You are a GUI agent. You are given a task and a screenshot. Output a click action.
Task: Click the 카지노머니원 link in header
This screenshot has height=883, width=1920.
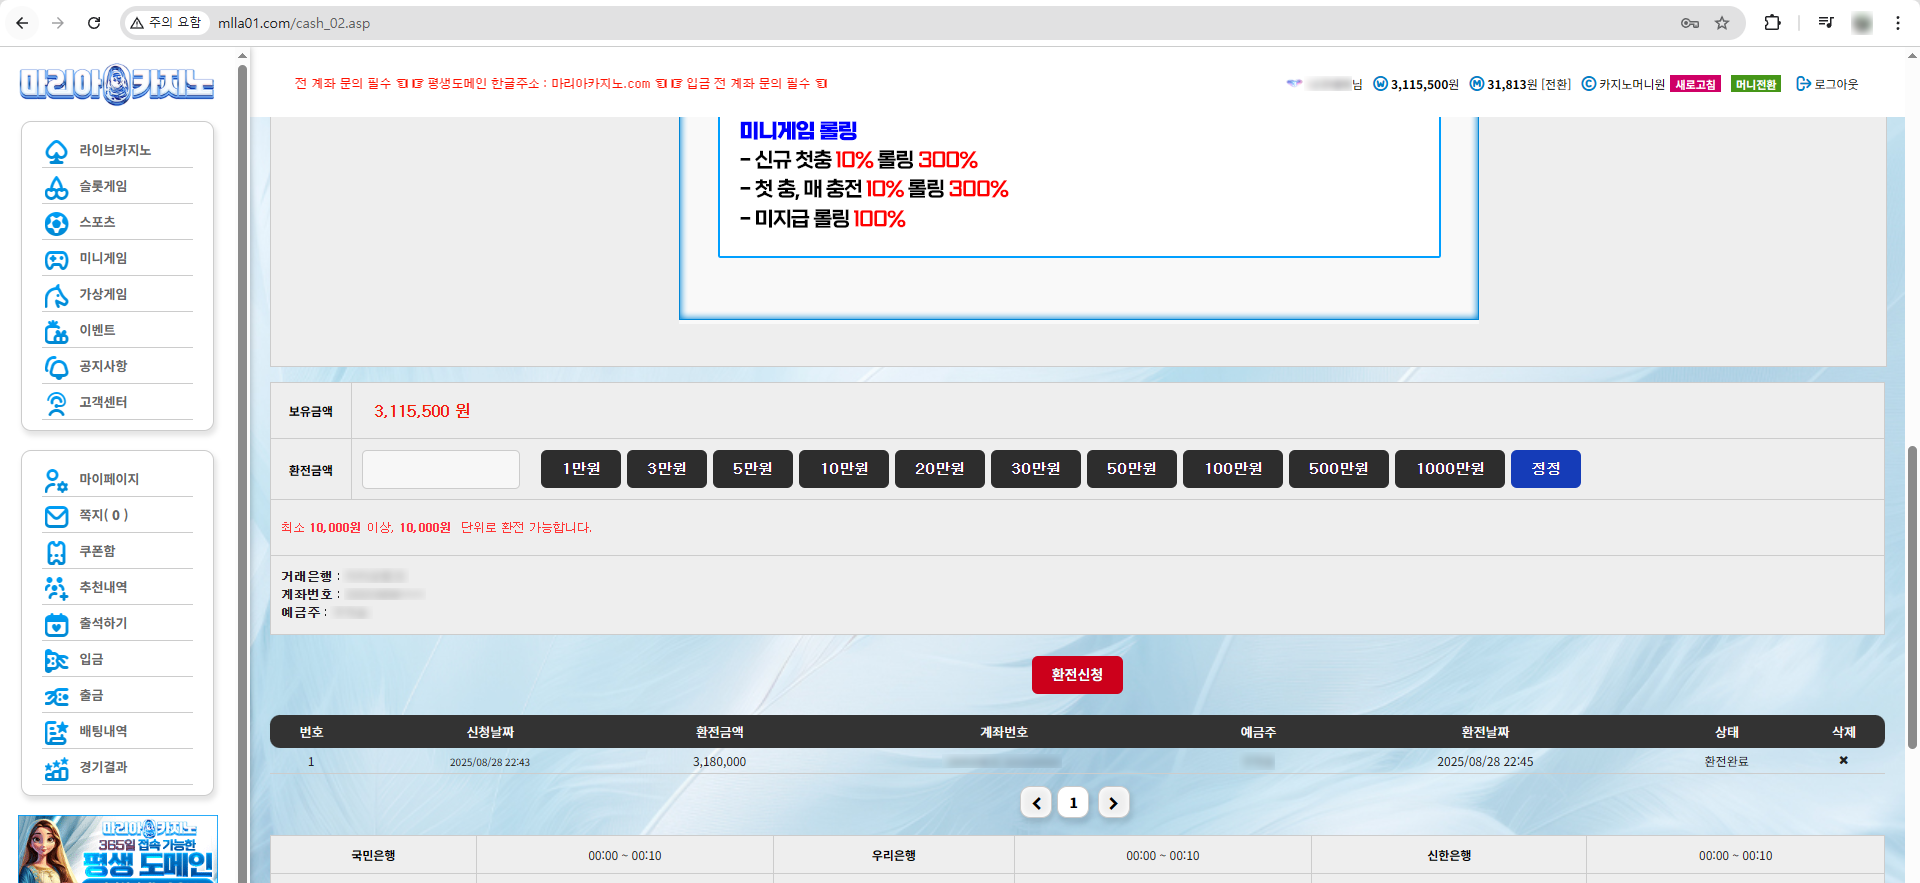[1623, 85]
